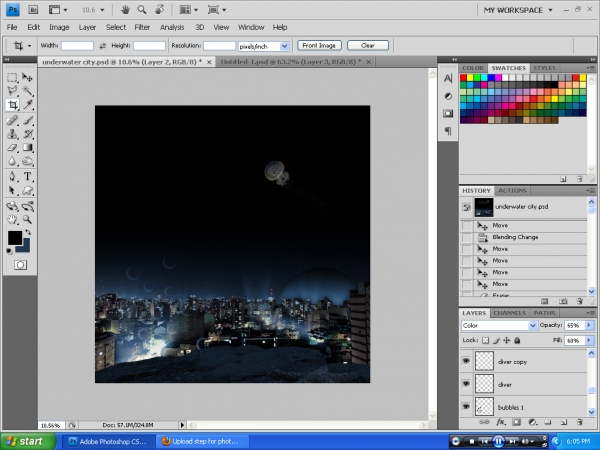Open the Analysis menu
This screenshot has height=450, width=600.
pyautogui.click(x=172, y=27)
